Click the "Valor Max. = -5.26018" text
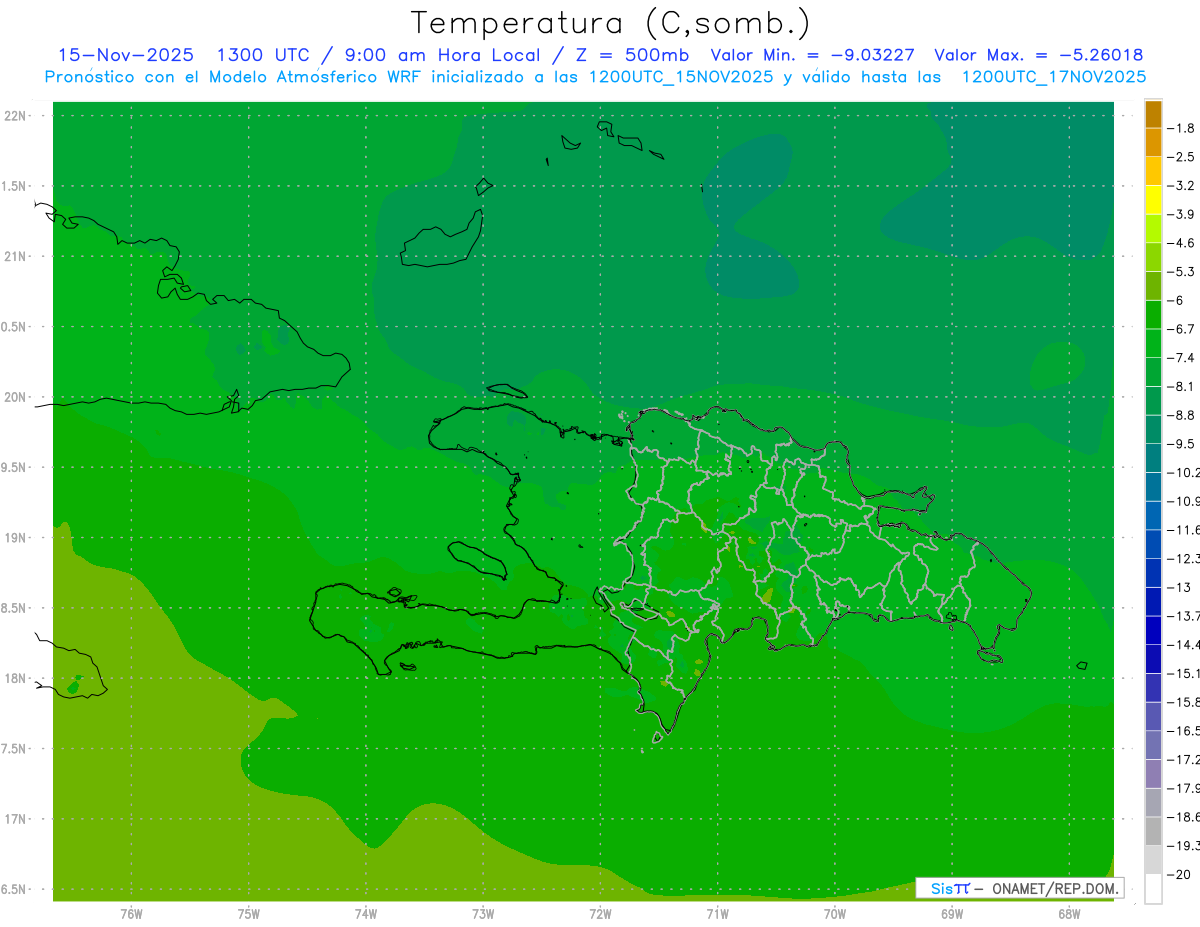1200x927 pixels. 1038,55
